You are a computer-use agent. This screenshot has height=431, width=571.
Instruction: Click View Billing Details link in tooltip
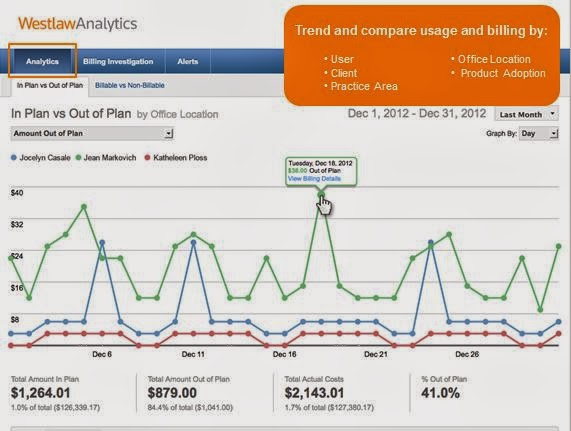[314, 178]
